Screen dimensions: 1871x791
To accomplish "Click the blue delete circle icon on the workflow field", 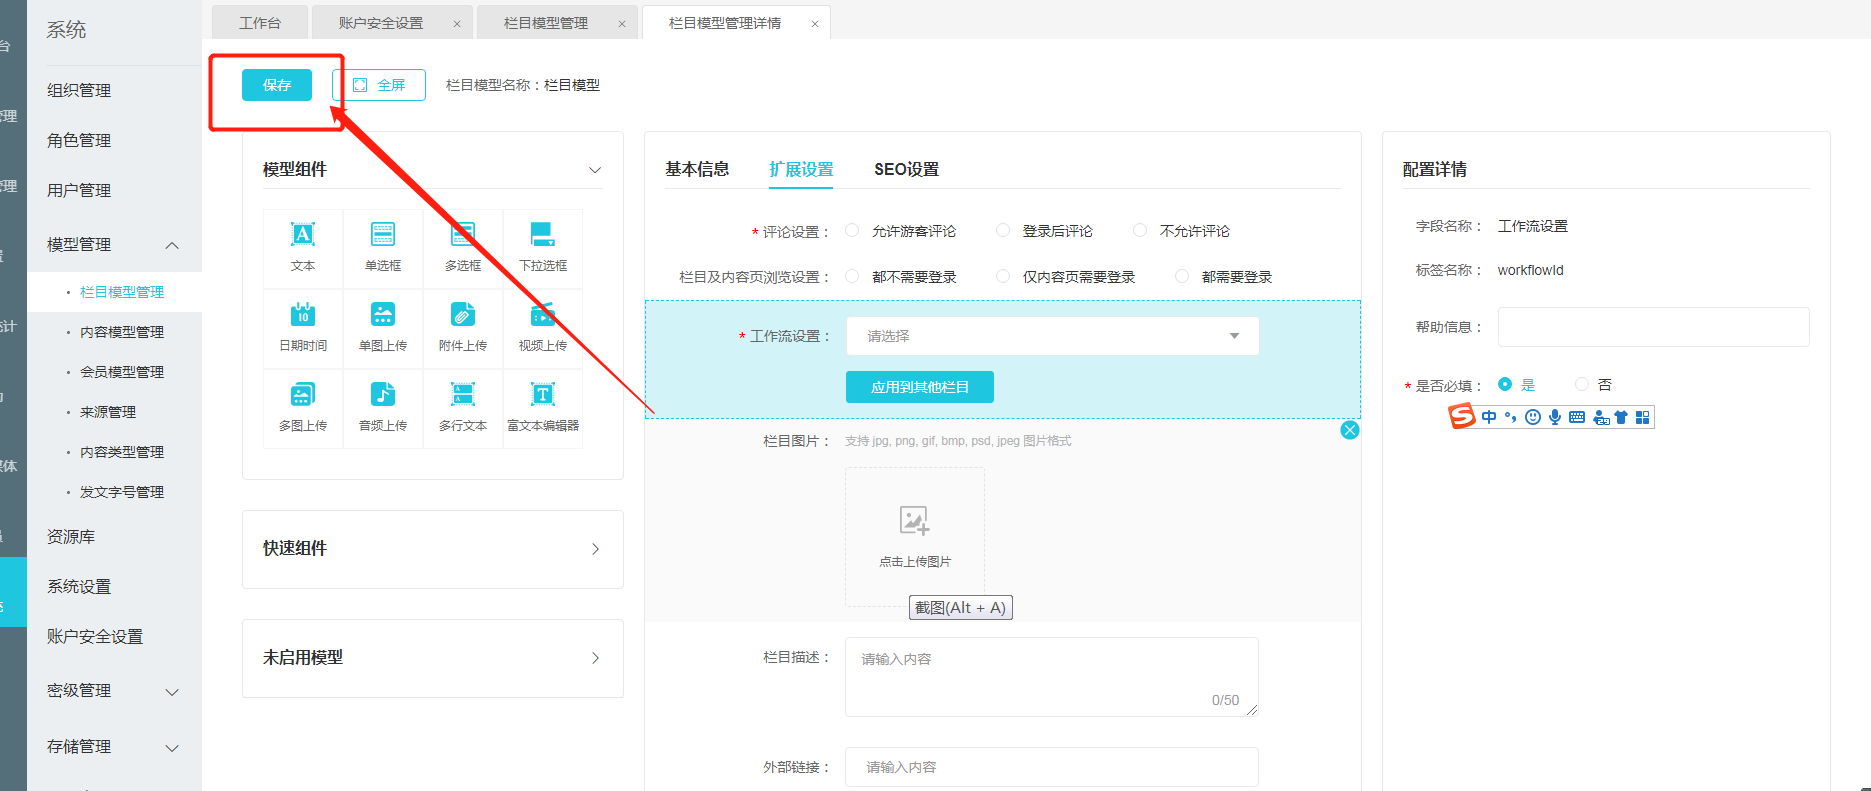I will pos(1350,430).
